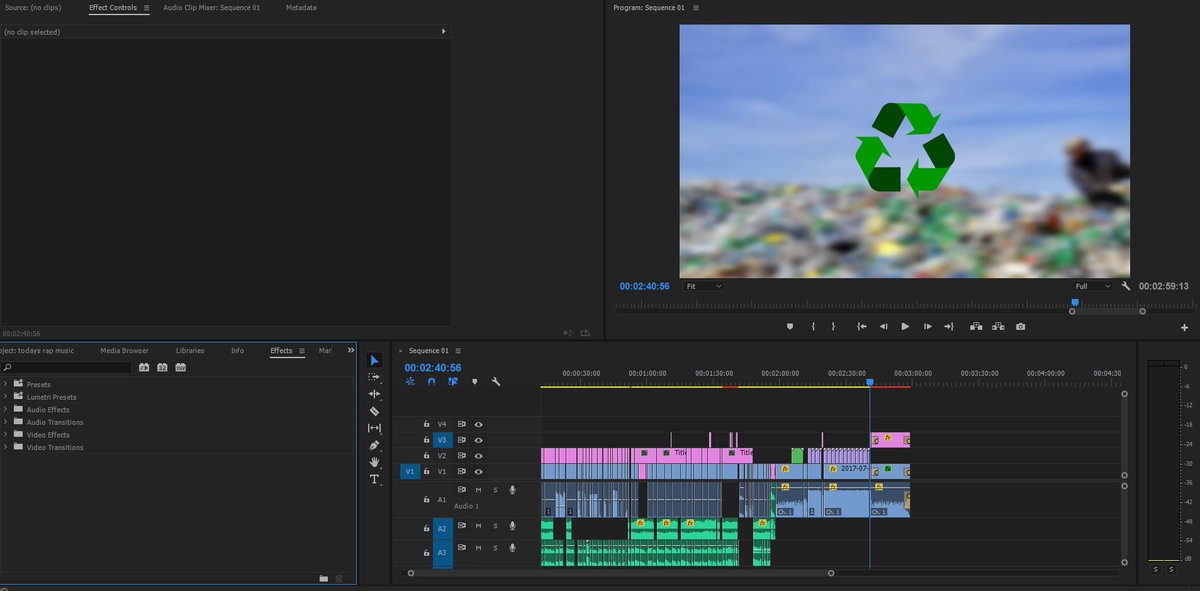Choose the Ripple Edit tool
This screenshot has width=1200, height=591.
click(374, 394)
